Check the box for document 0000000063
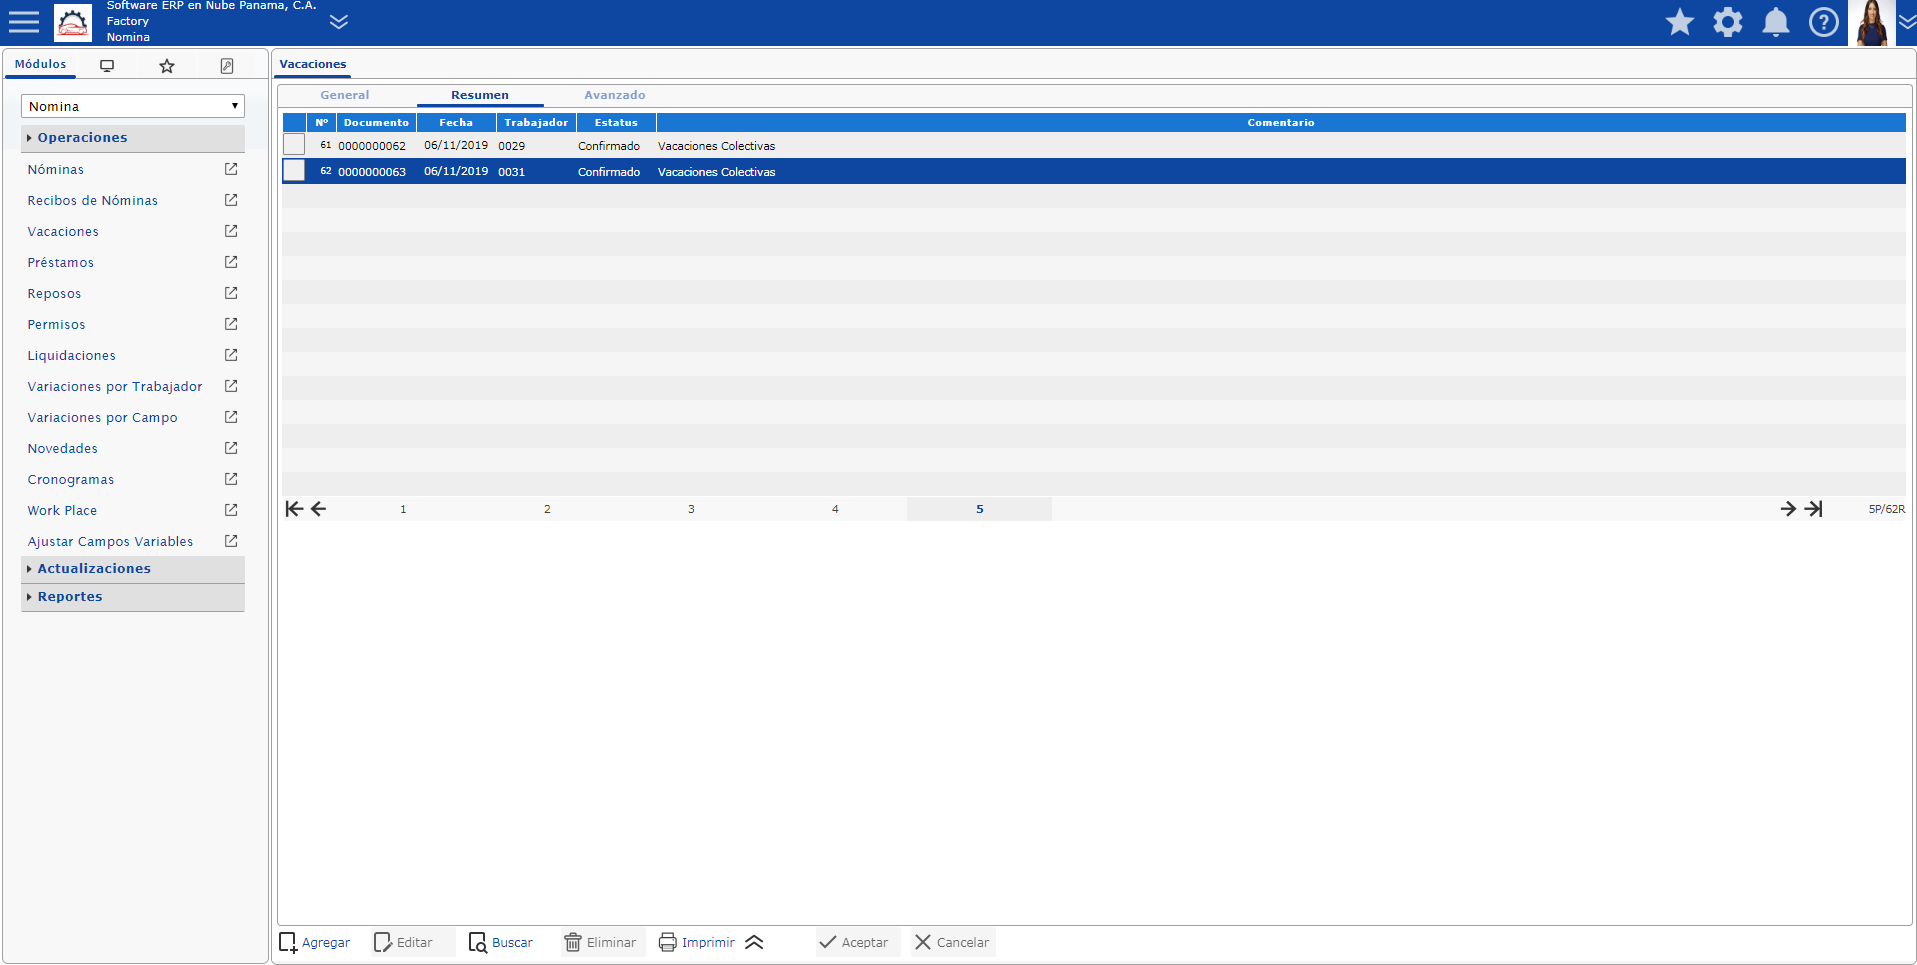Viewport: 1917px width, 965px height. pos(294,171)
